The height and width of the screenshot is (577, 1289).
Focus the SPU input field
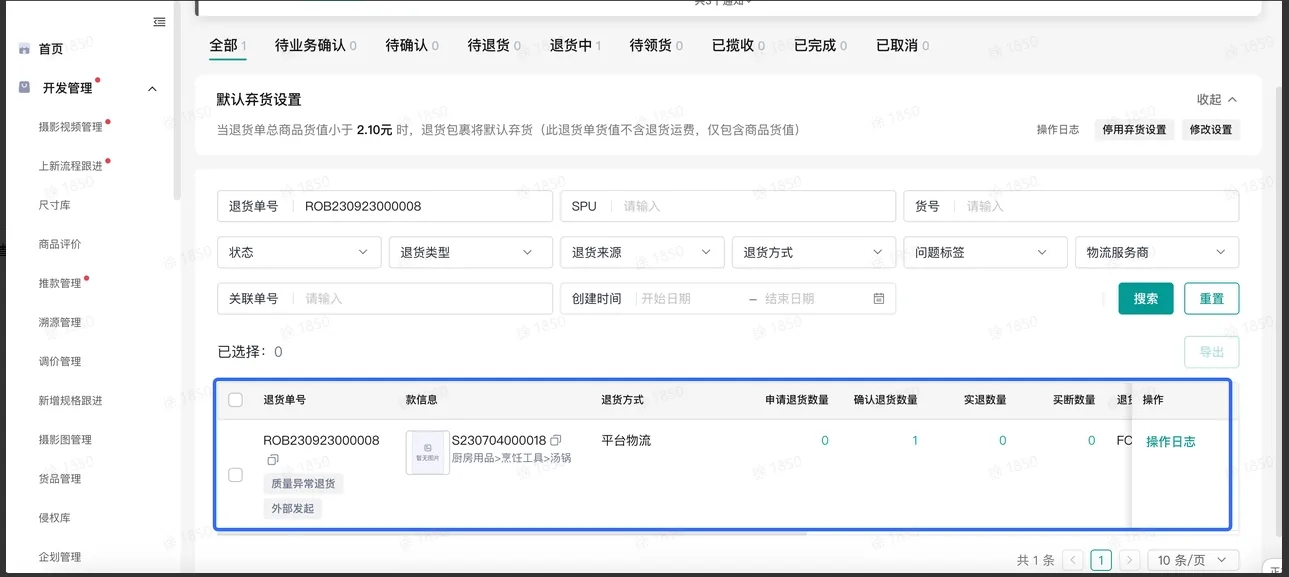728,206
